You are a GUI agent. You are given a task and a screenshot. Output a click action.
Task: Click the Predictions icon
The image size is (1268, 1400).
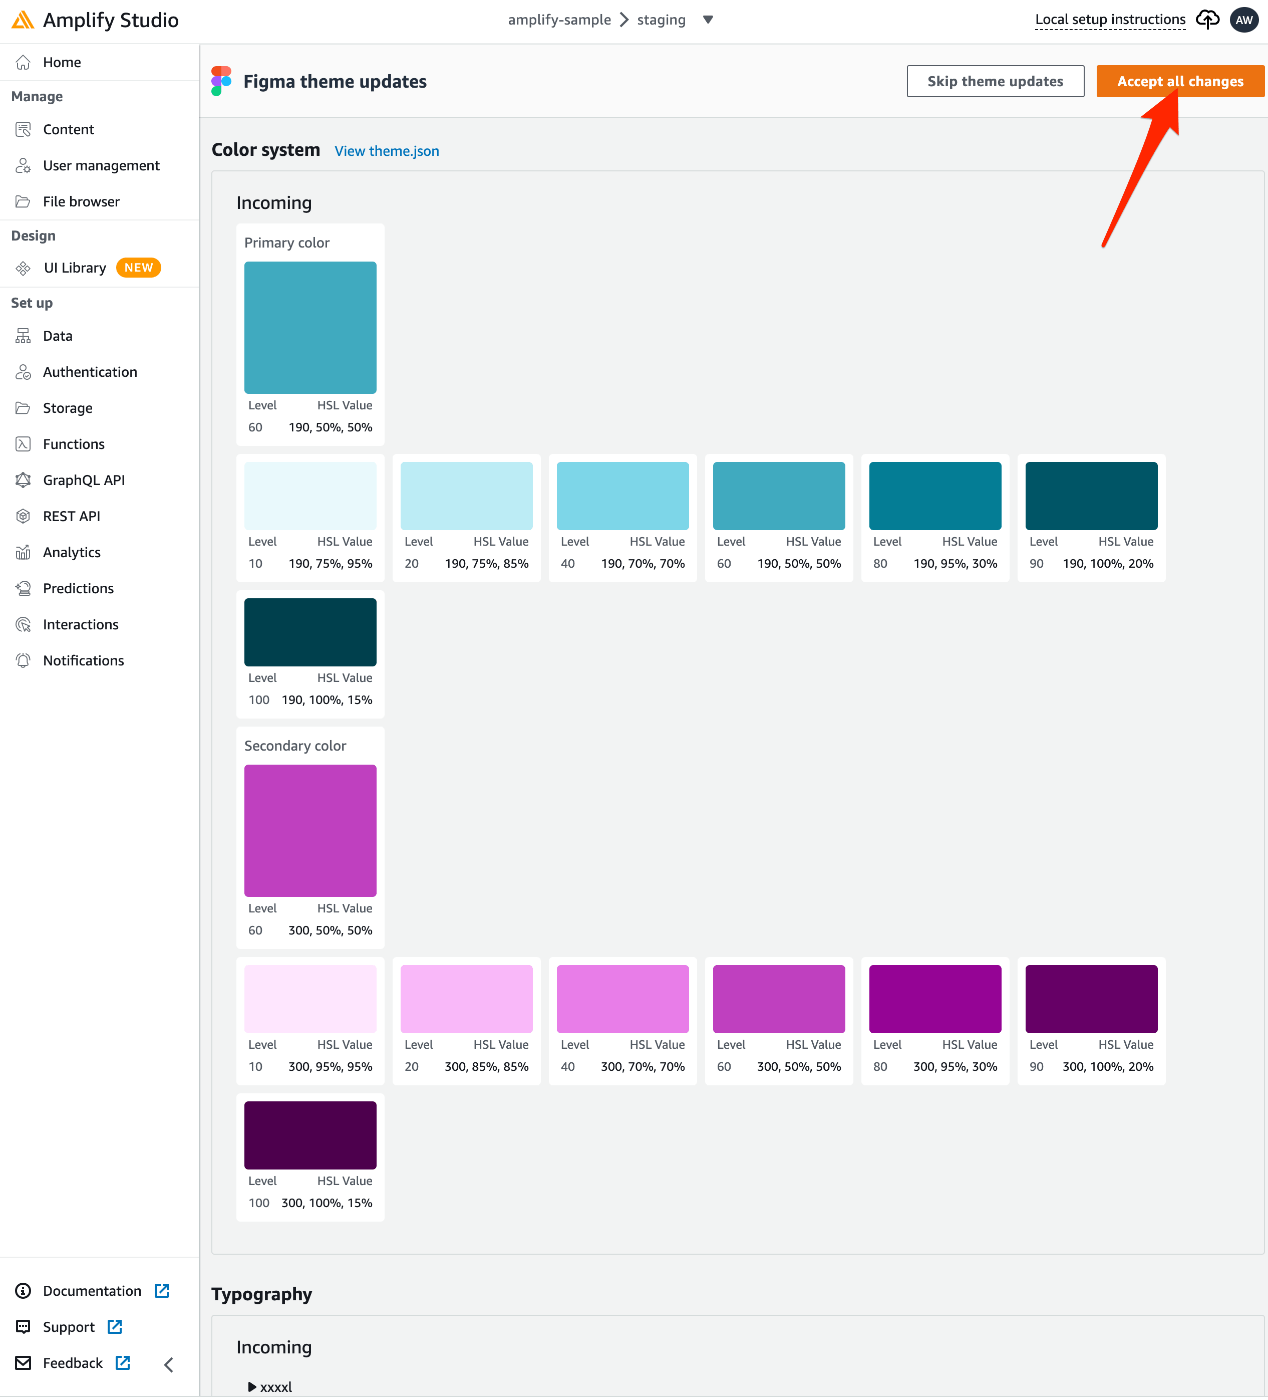(x=23, y=588)
